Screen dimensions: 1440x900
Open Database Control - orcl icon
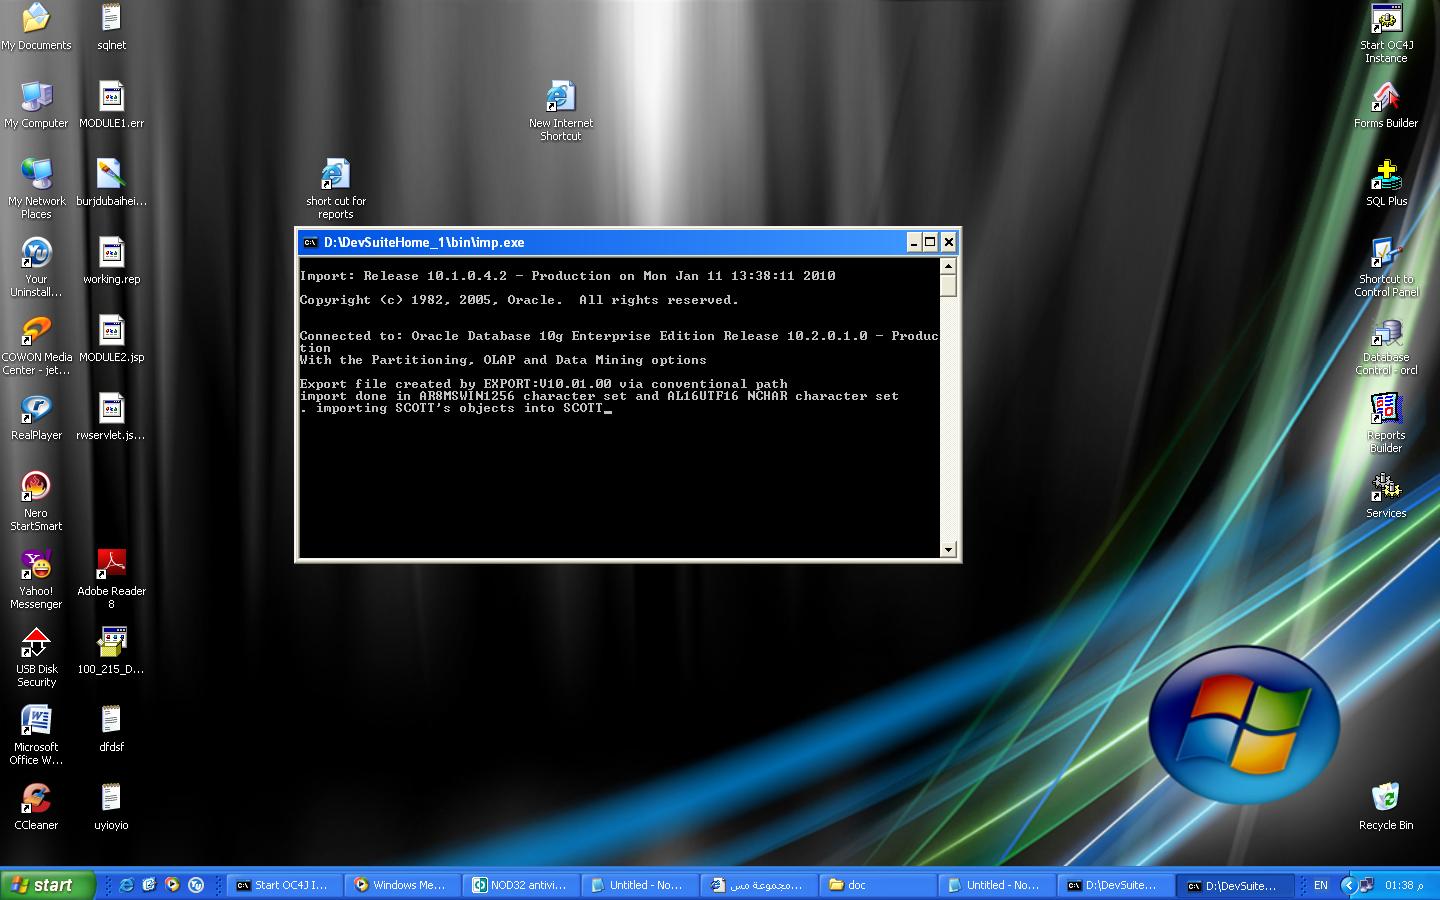coord(1386,336)
